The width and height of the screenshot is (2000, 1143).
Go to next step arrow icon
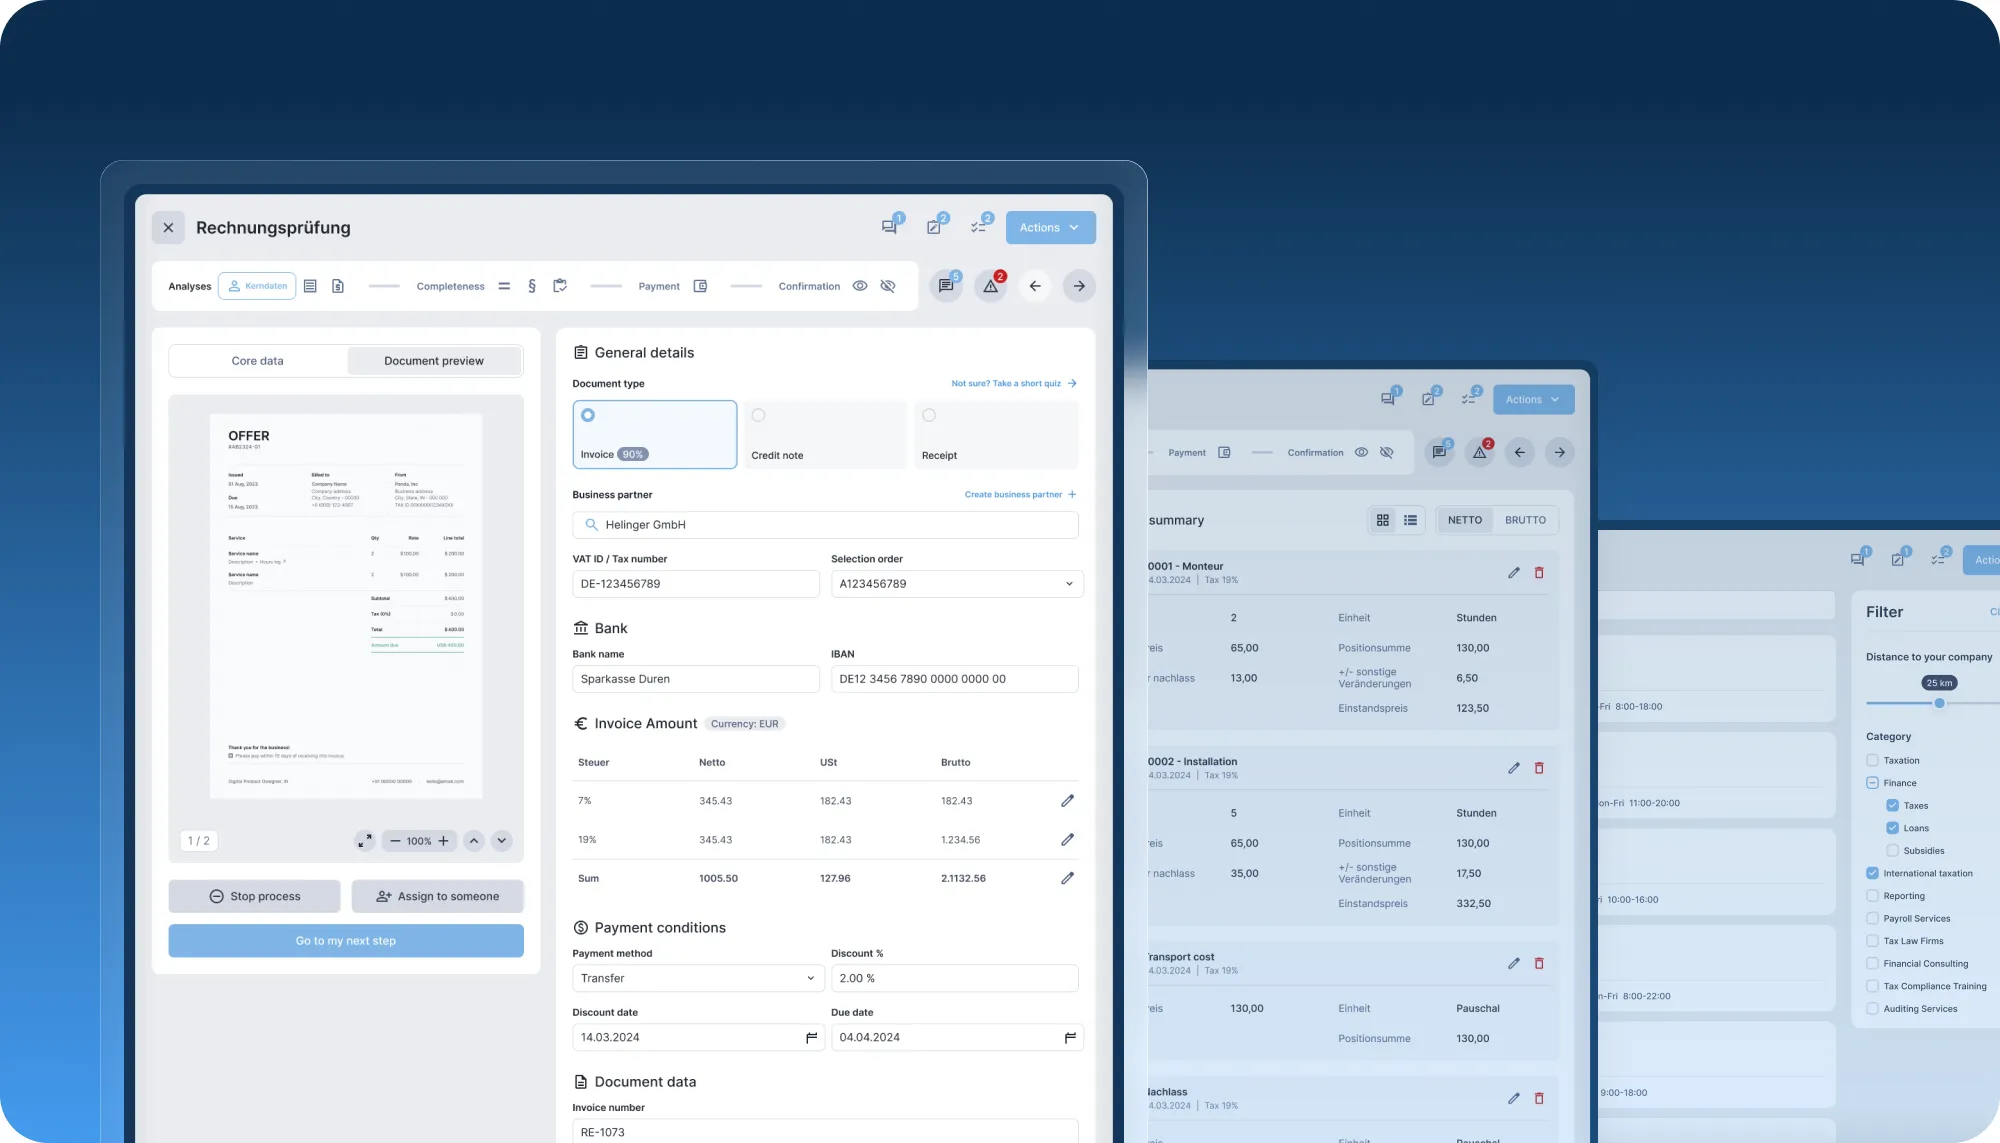[1079, 286]
